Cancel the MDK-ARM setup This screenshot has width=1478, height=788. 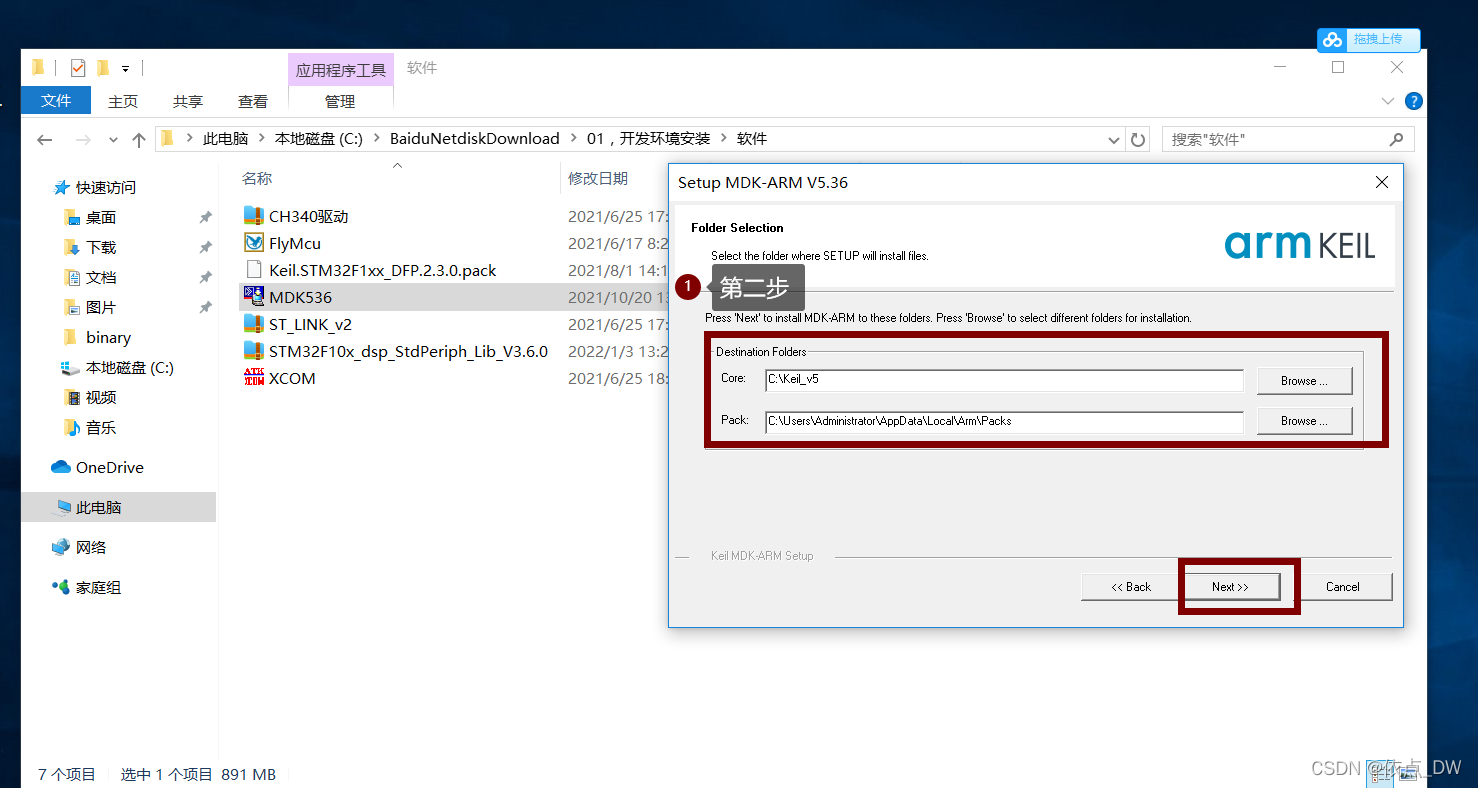[1342, 587]
